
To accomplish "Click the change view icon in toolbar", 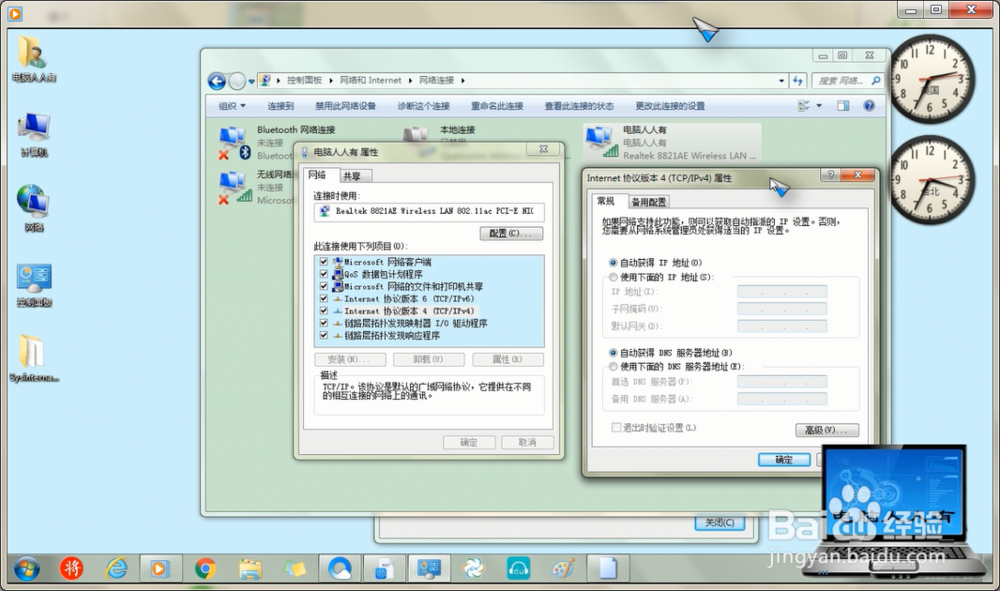I will (x=804, y=106).
